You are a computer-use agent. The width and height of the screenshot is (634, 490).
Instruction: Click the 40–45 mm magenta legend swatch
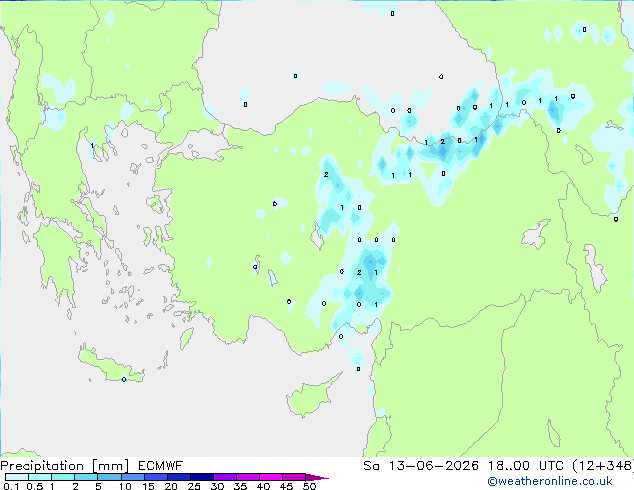(x=271, y=477)
